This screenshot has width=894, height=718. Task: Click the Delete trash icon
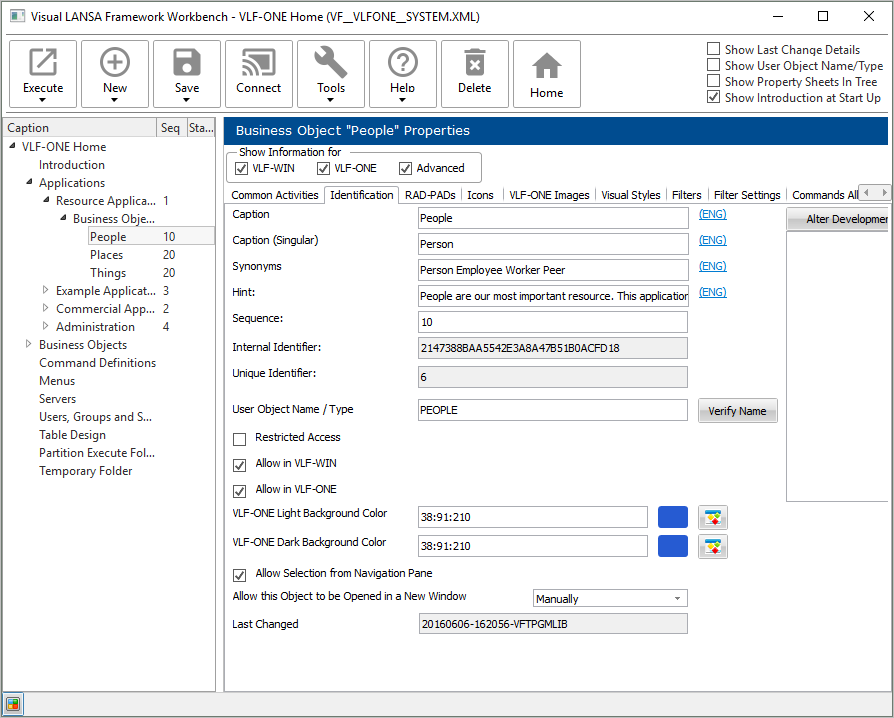475,64
